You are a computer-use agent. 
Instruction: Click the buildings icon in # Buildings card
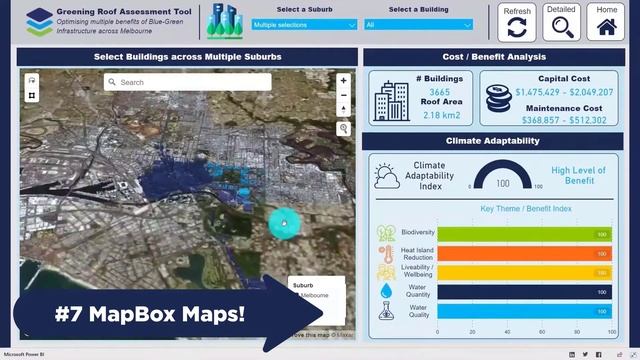pyautogui.click(x=392, y=101)
